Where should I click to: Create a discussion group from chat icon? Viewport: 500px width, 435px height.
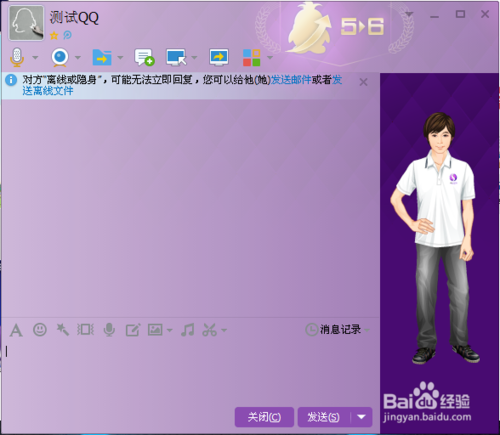[x=144, y=57]
